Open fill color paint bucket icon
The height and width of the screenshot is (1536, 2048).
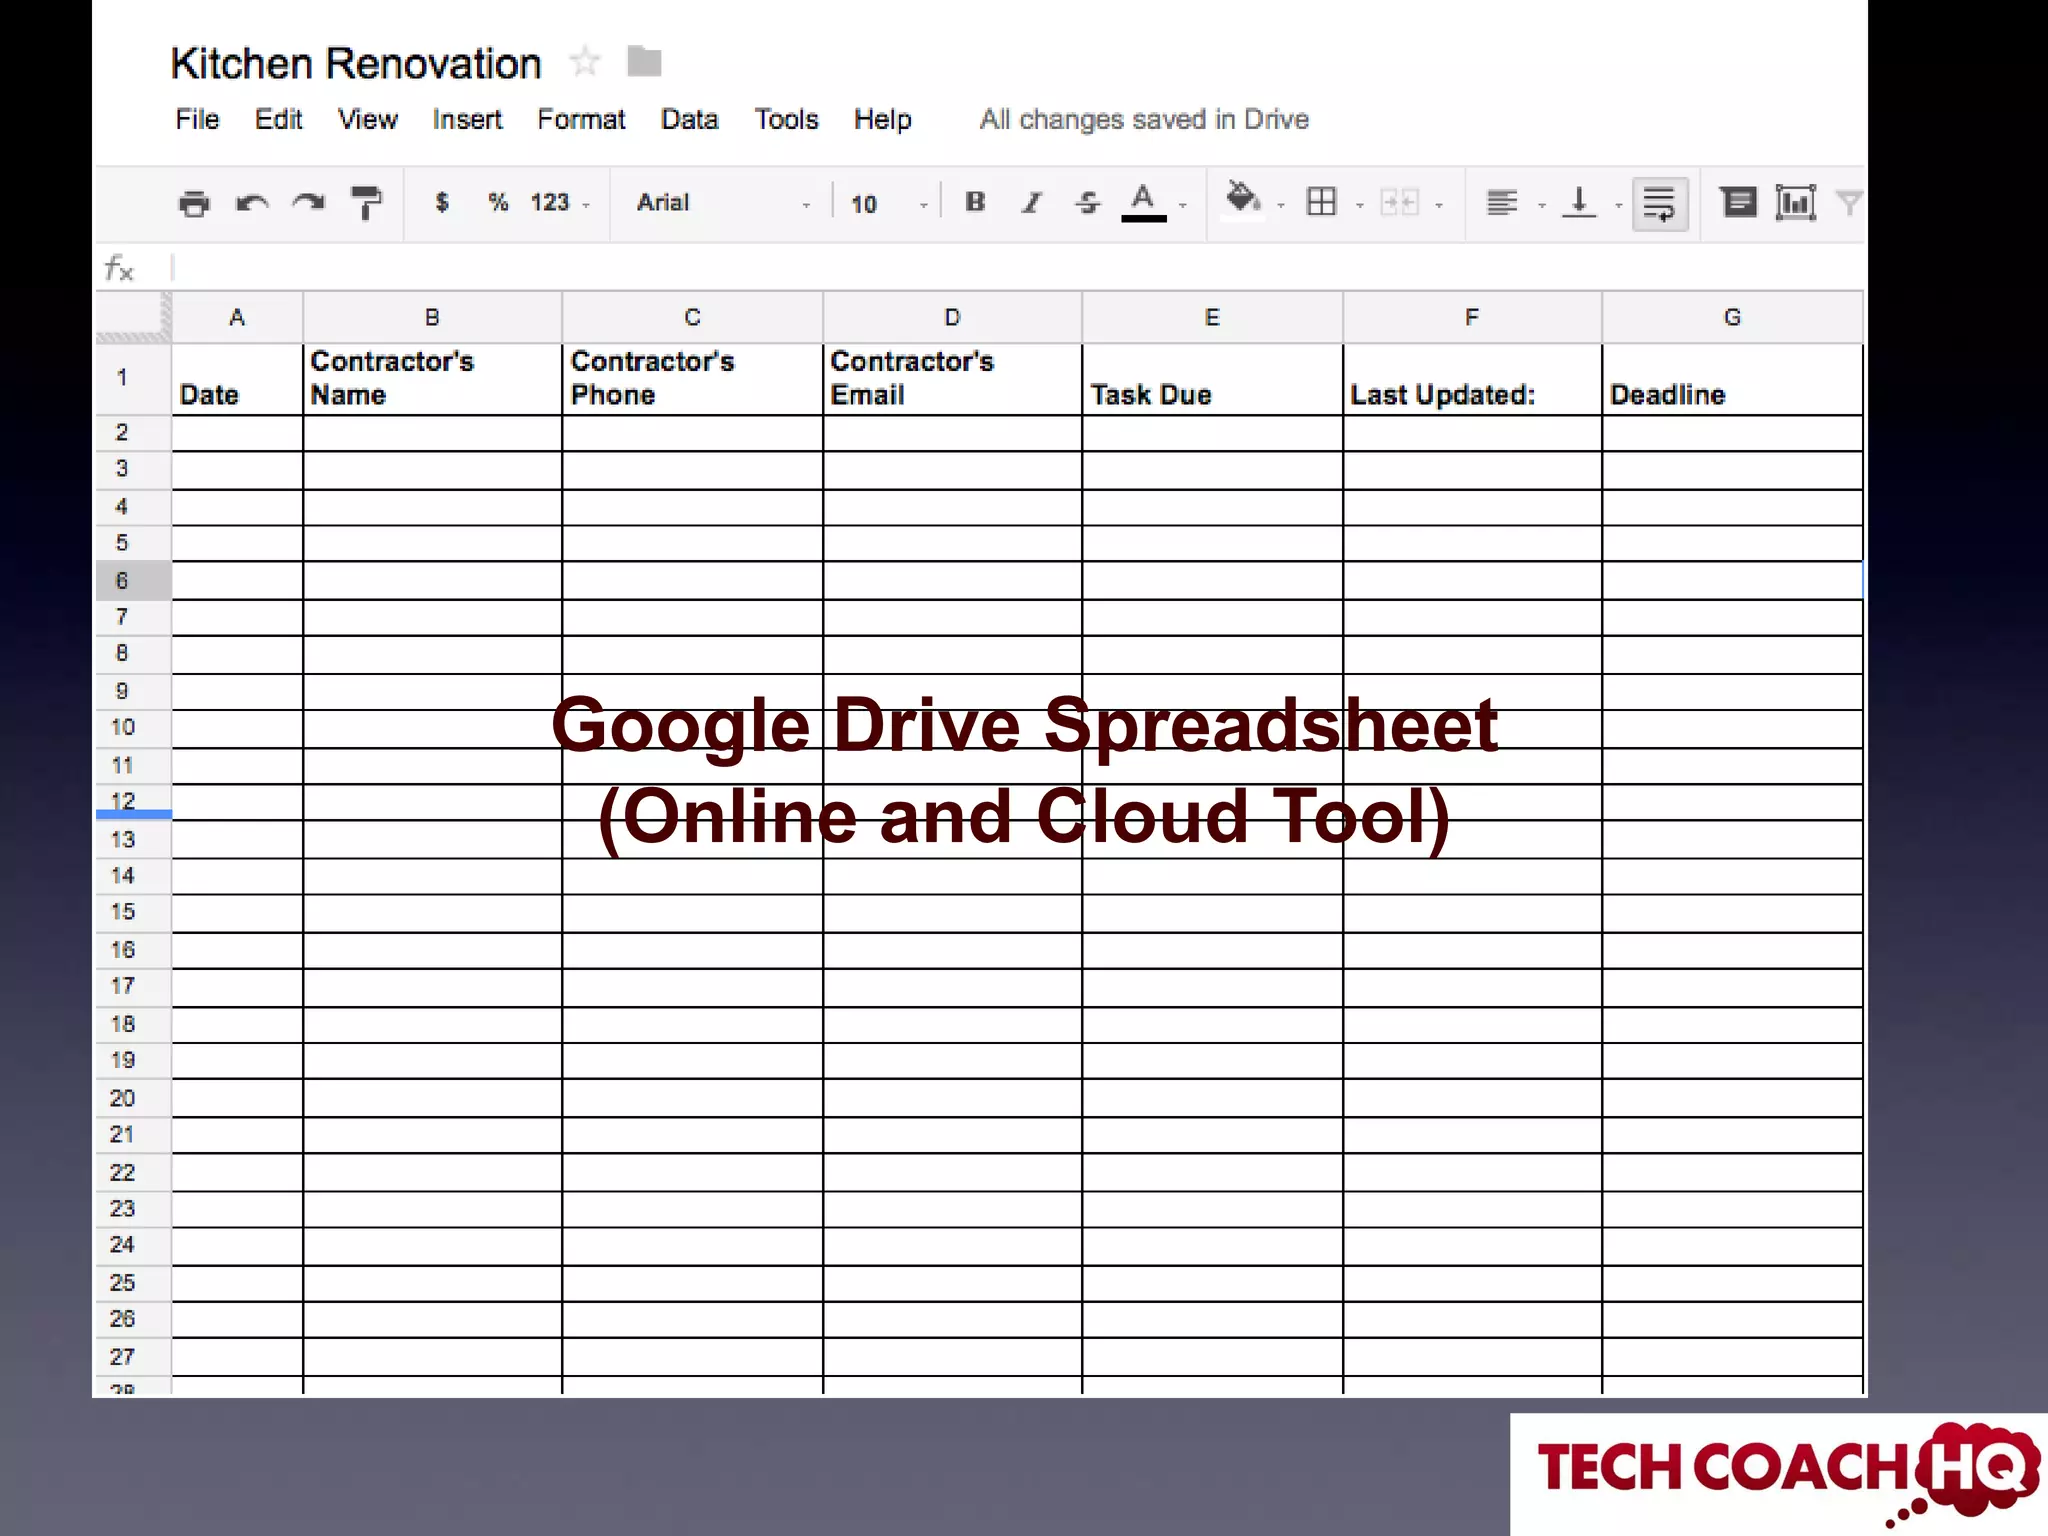click(x=1242, y=199)
